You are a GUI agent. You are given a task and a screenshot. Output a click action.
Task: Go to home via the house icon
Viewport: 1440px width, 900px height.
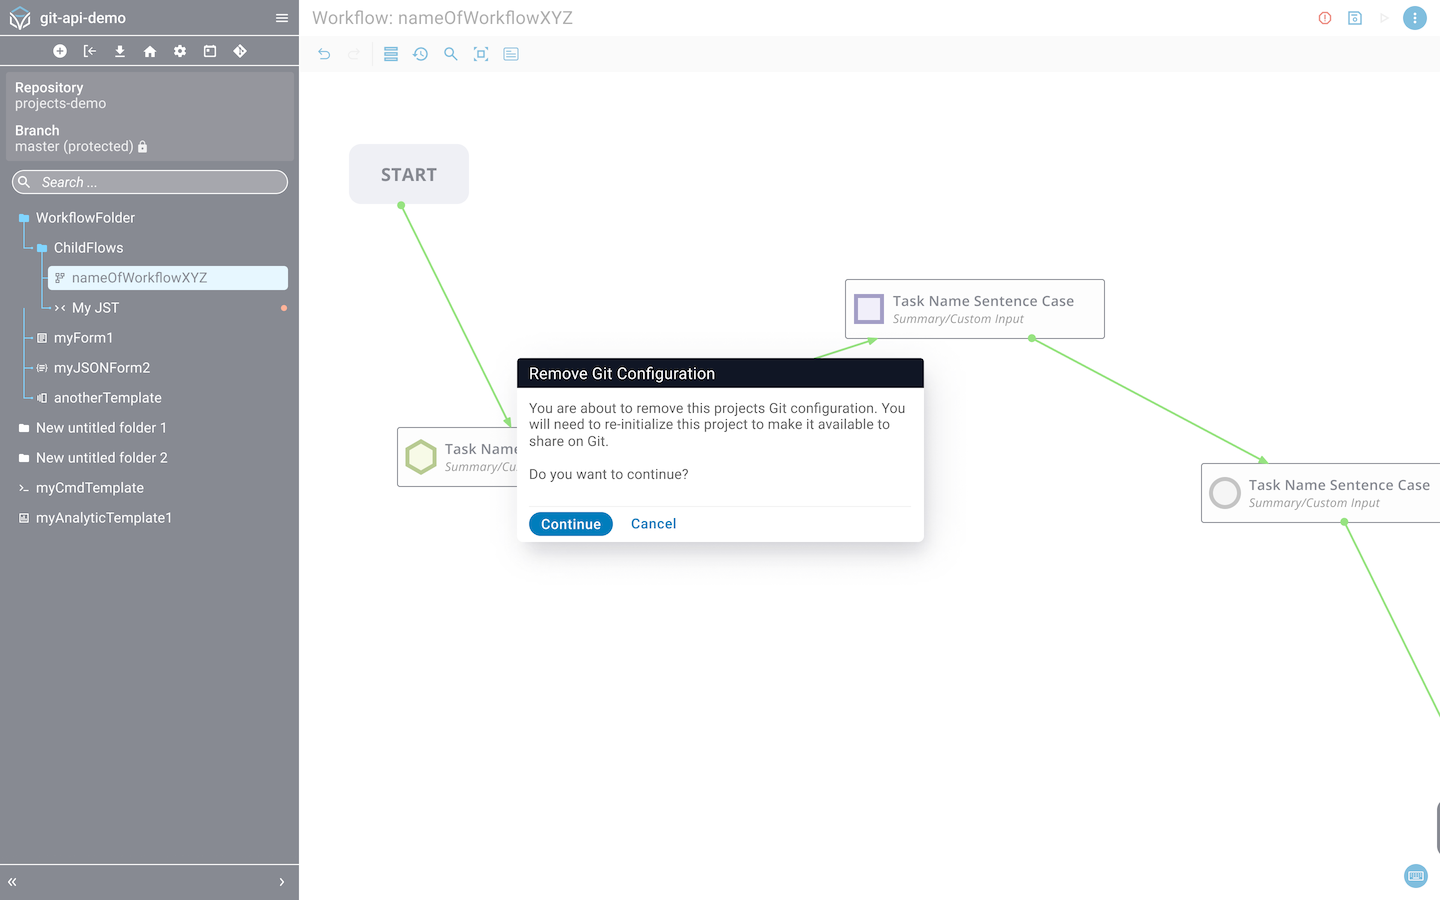(x=150, y=51)
